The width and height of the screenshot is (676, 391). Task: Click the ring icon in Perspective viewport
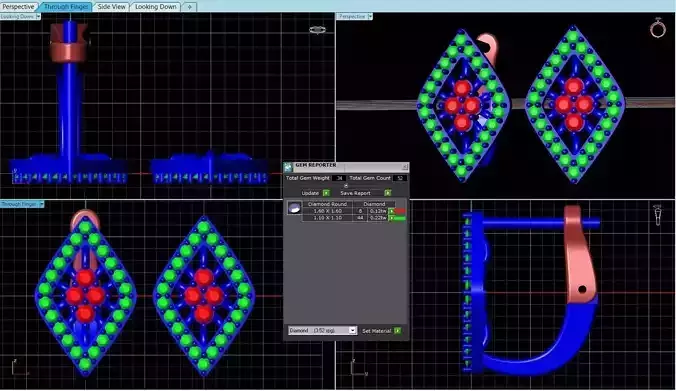(x=657, y=28)
